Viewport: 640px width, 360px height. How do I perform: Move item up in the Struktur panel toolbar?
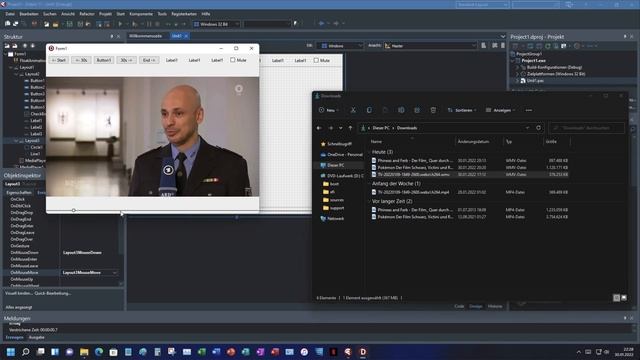pyautogui.click(x=25, y=46)
